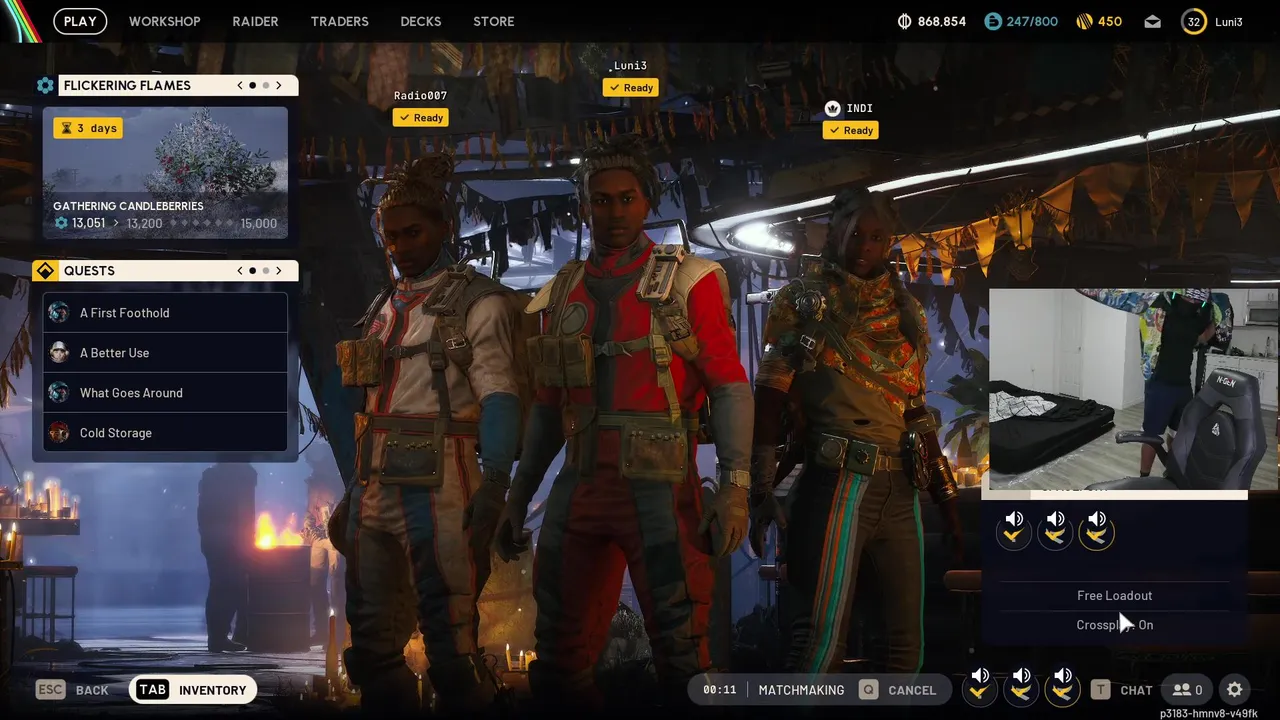Screen dimensions: 1280x720
Task: Open INVENTORY with the TAB button
Action: pyautogui.click(x=192, y=690)
